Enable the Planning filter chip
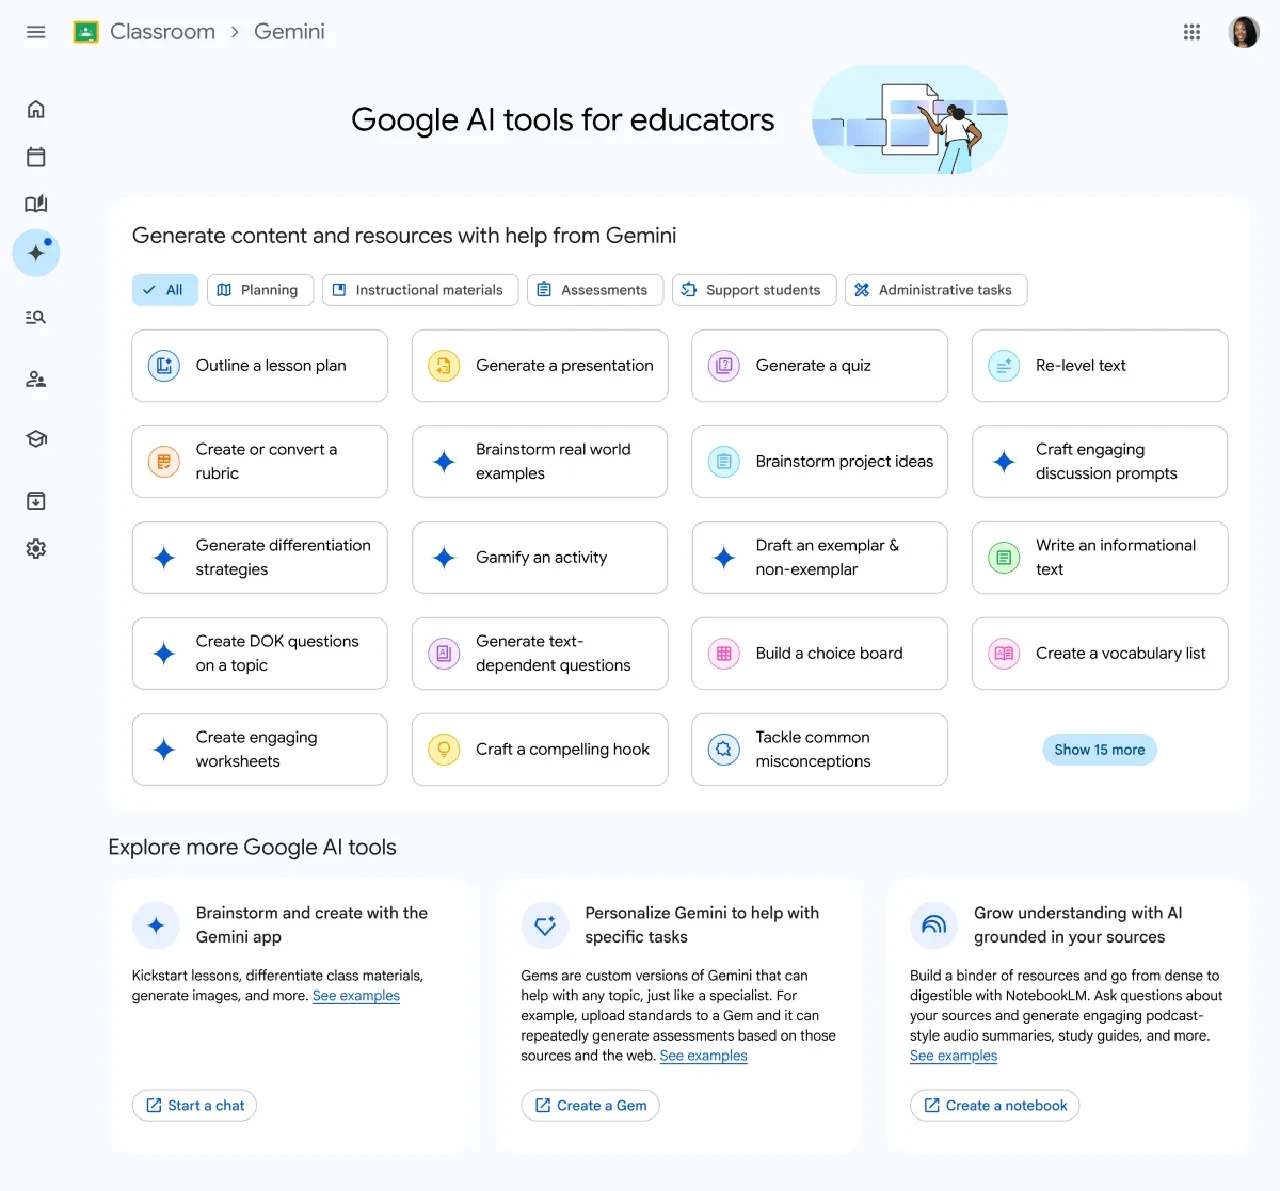The height and width of the screenshot is (1191, 1280). [x=260, y=289]
